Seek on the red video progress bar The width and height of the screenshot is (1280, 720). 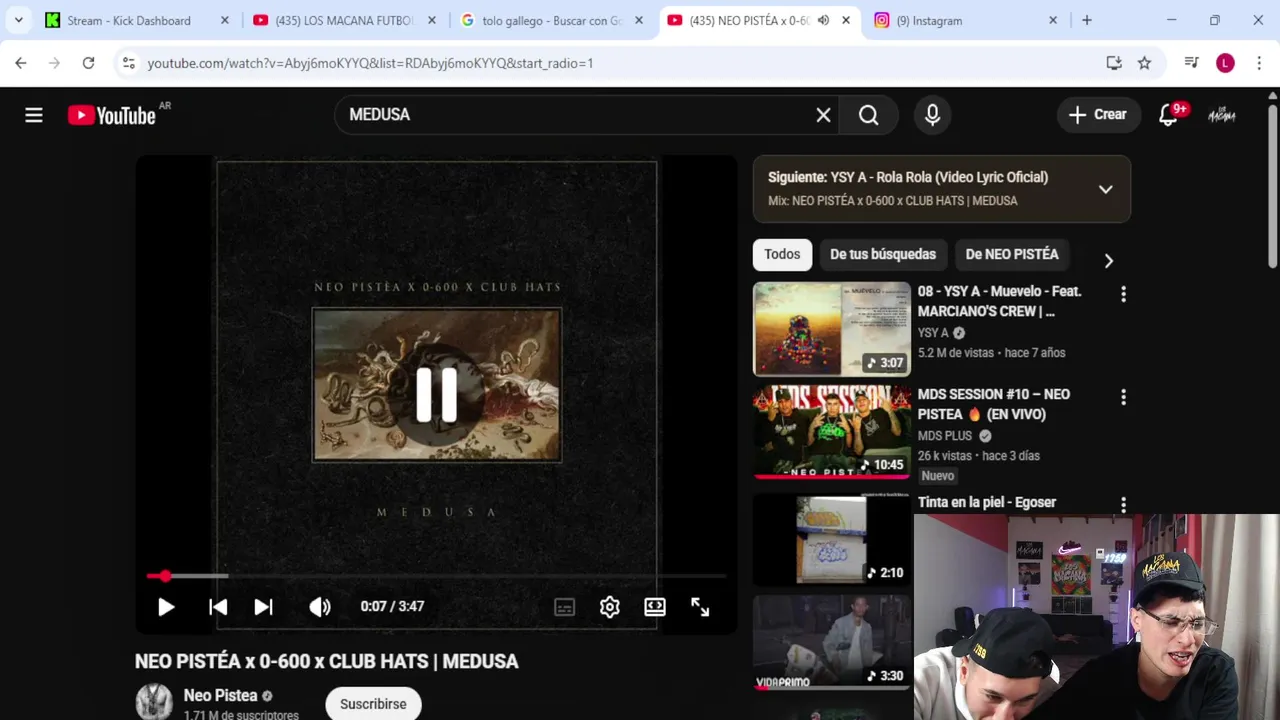[x=436, y=576]
